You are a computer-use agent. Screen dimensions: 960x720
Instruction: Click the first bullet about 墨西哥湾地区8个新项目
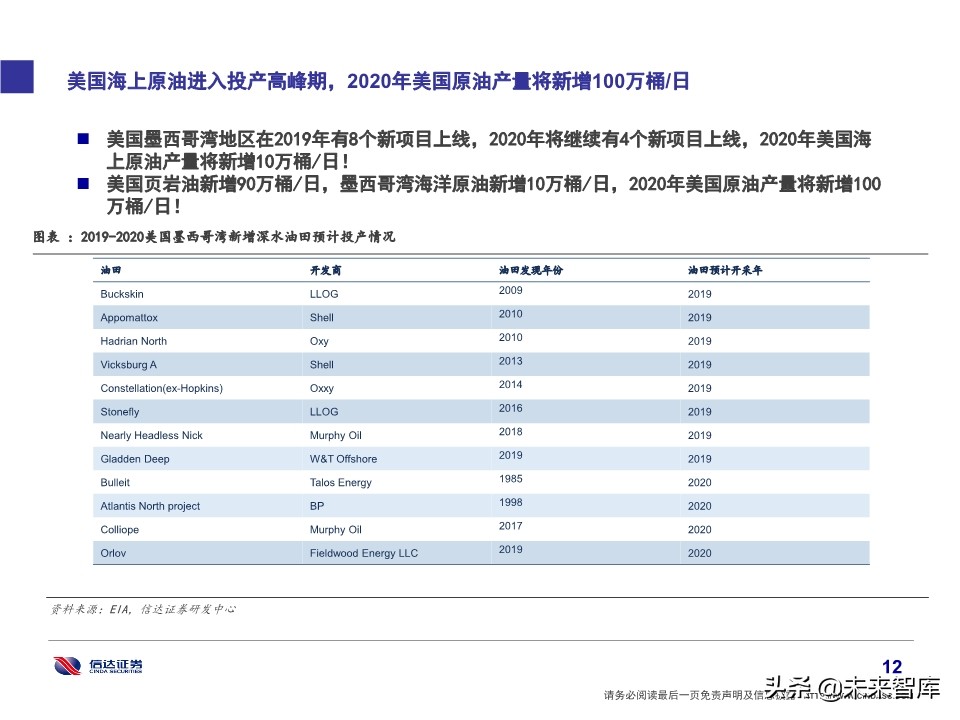click(489, 150)
